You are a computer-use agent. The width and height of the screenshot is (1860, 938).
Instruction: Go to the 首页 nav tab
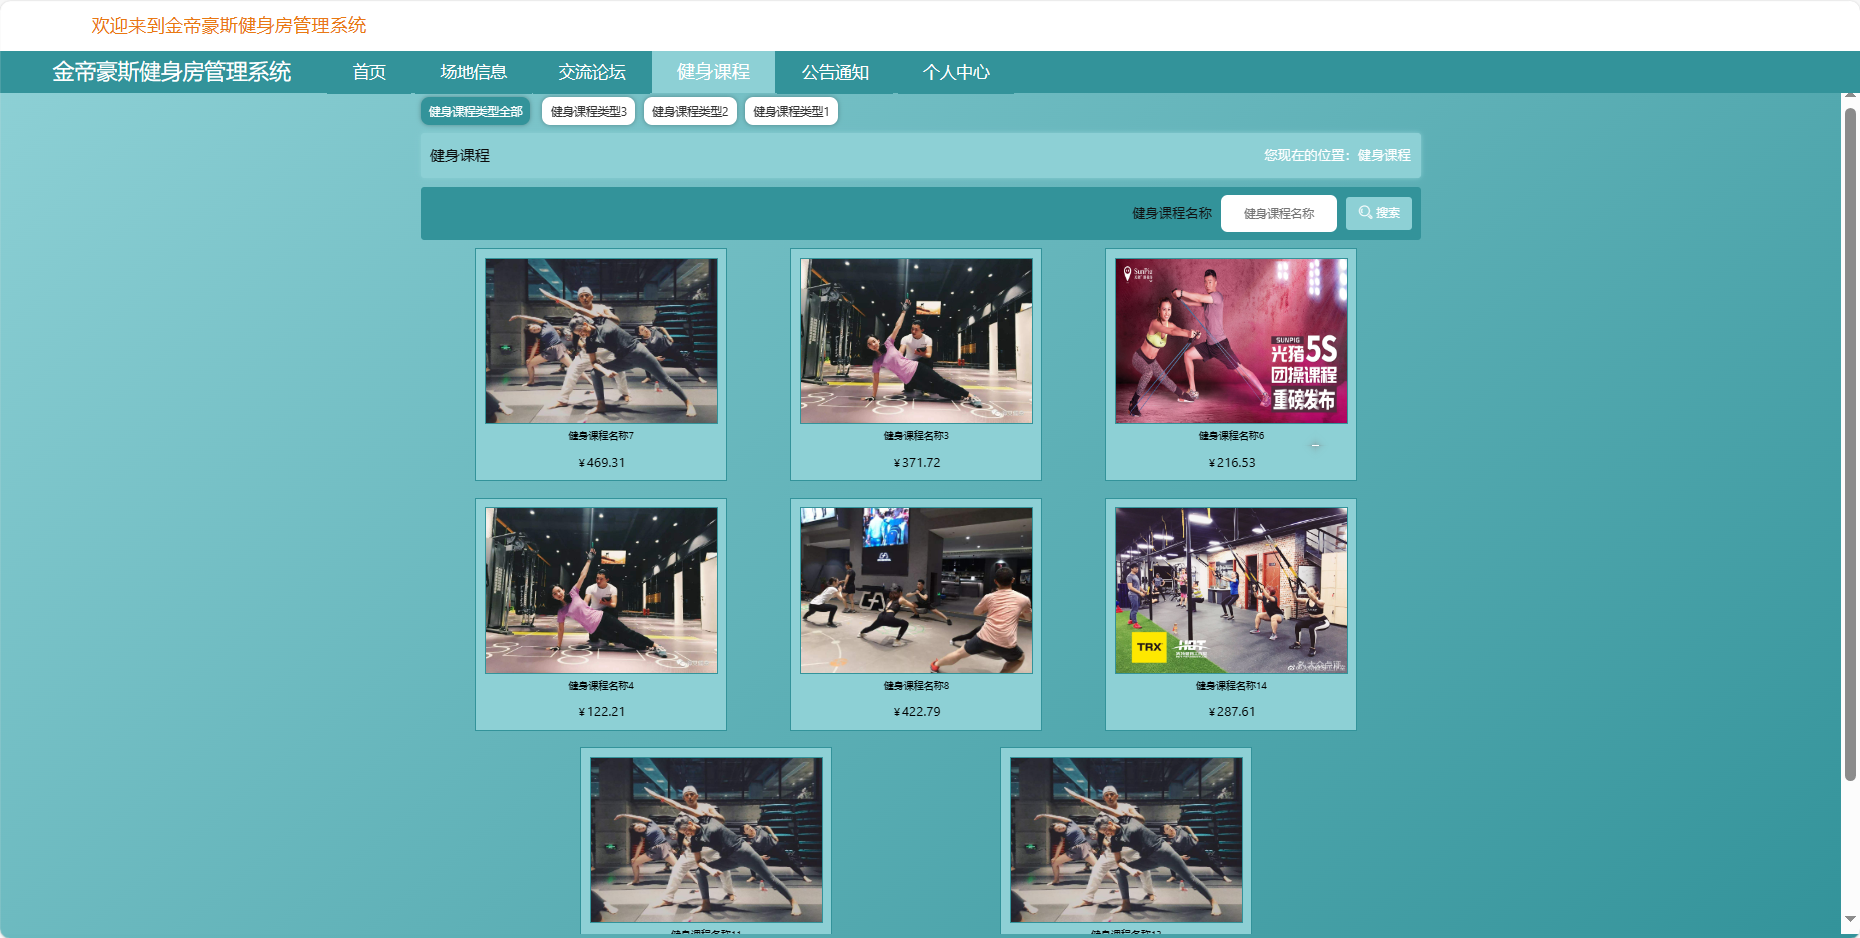click(x=369, y=72)
